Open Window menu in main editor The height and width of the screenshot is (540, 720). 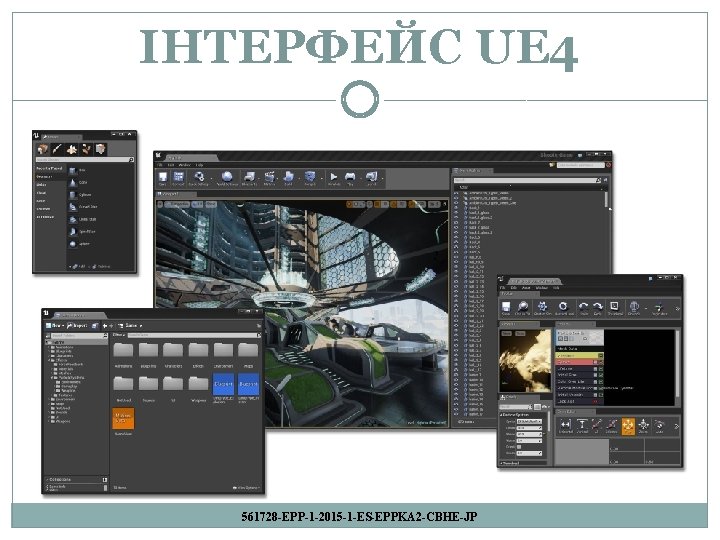(185, 165)
